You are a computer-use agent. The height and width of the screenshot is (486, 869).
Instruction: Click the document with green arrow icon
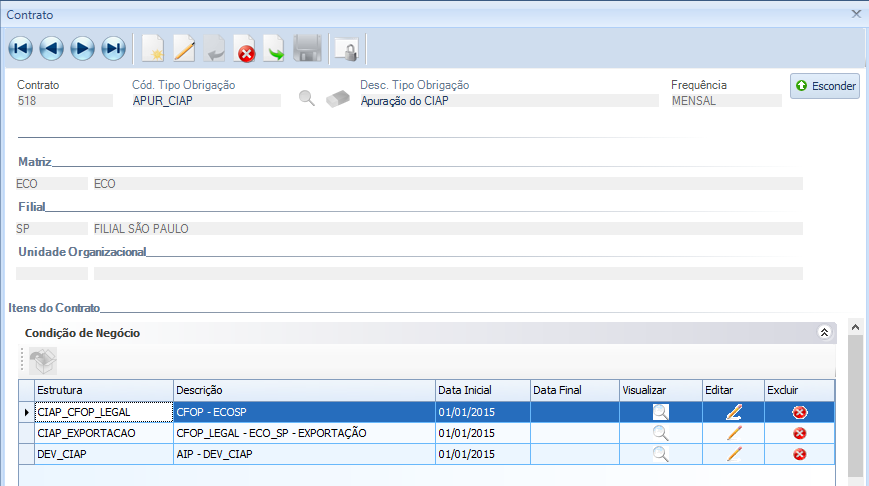pyautogui.click(x=275, y=48)
